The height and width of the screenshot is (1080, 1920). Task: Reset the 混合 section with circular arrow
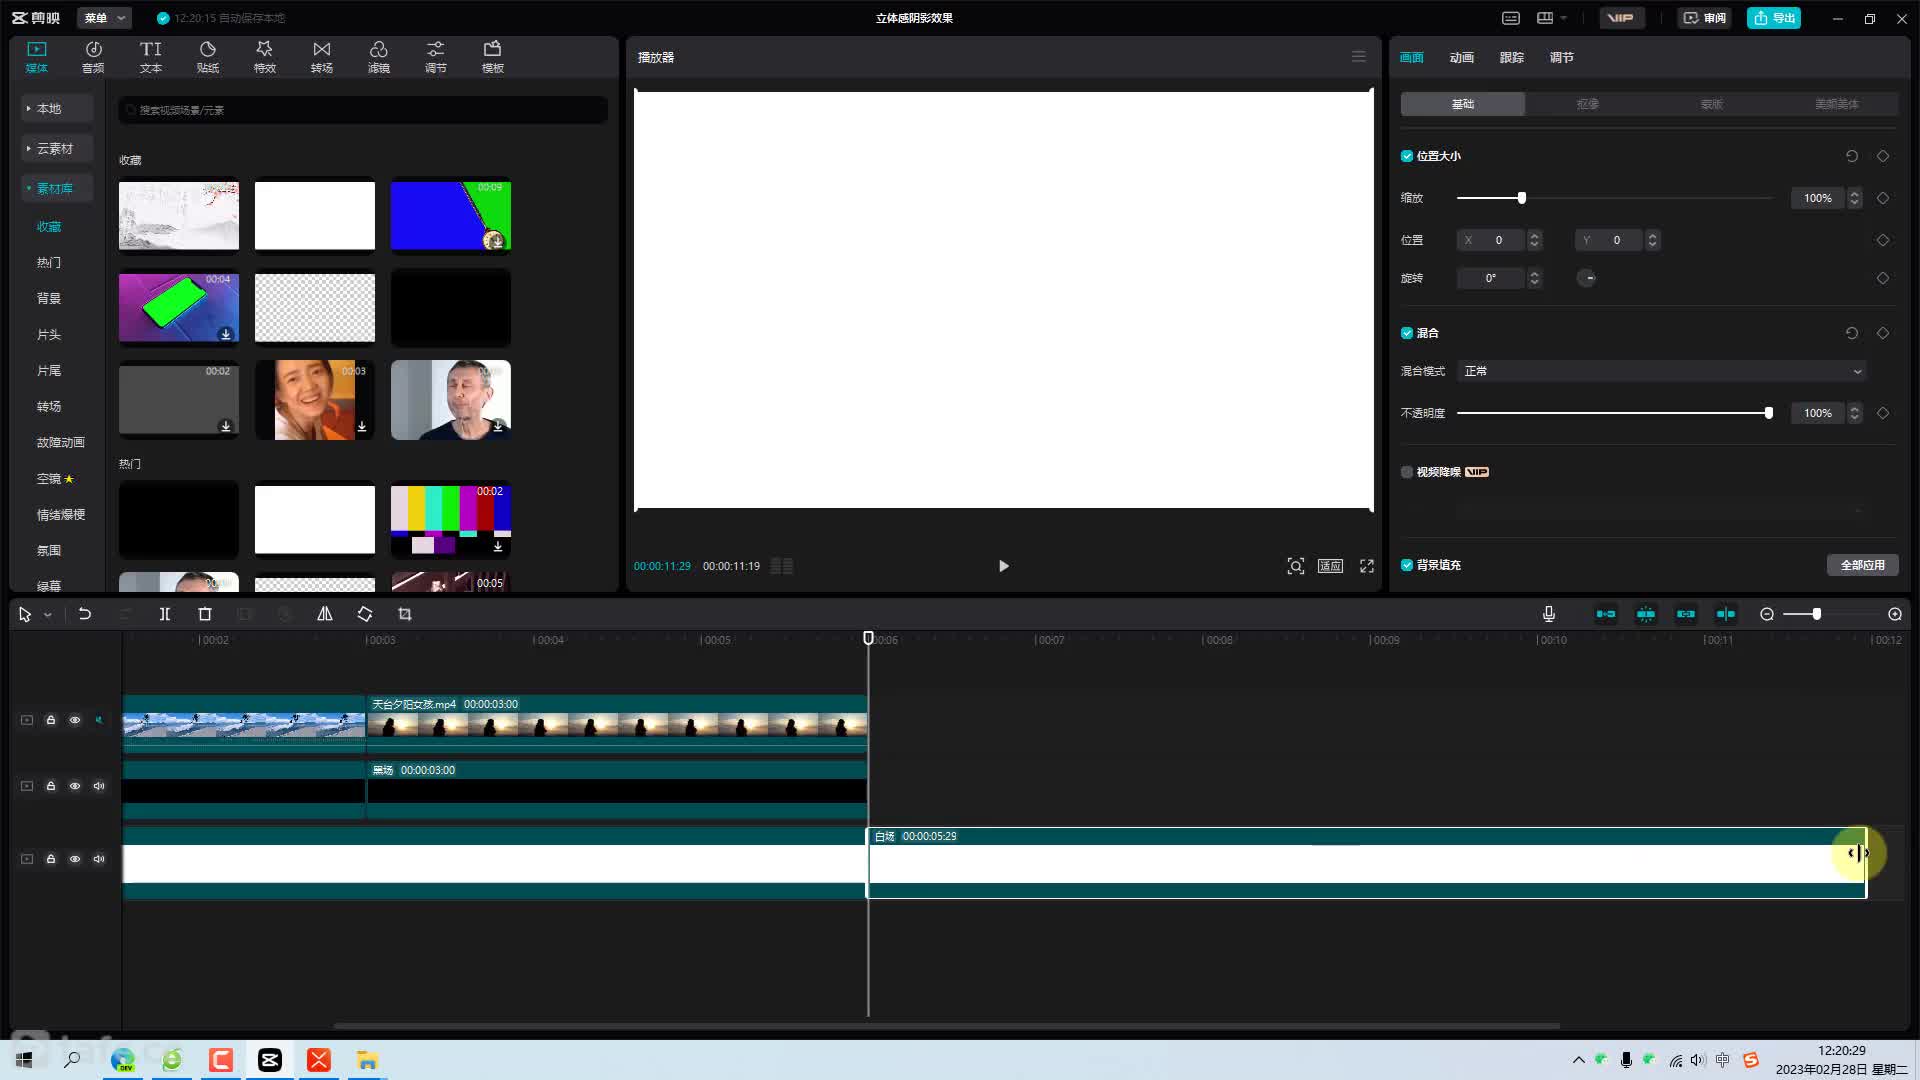click(x=1852, y=333)
